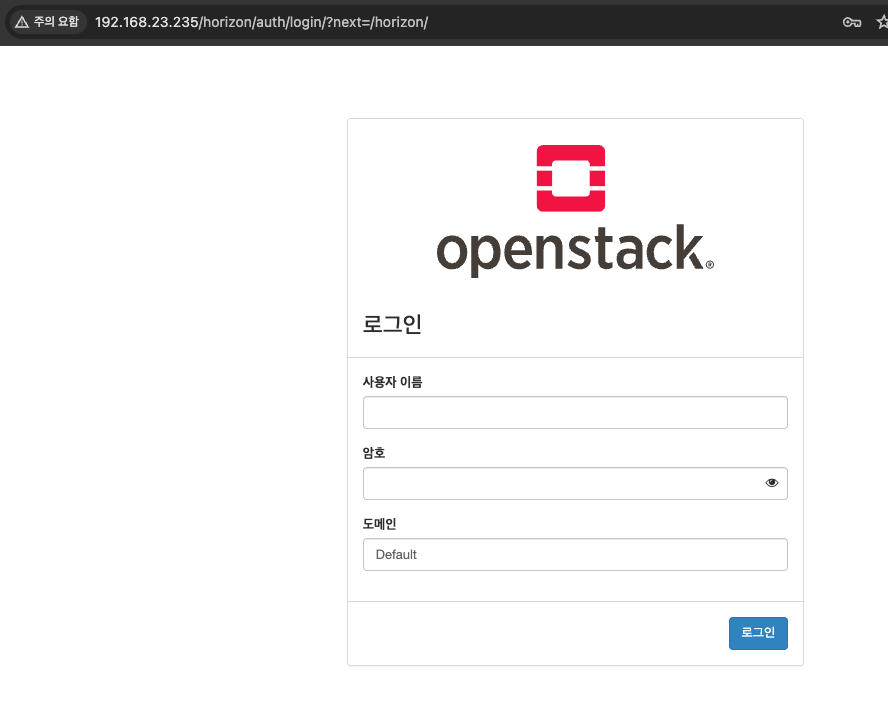888x702 pixels.
Task: Open the saved passwords key icon
Action: (x=851, y=22)
